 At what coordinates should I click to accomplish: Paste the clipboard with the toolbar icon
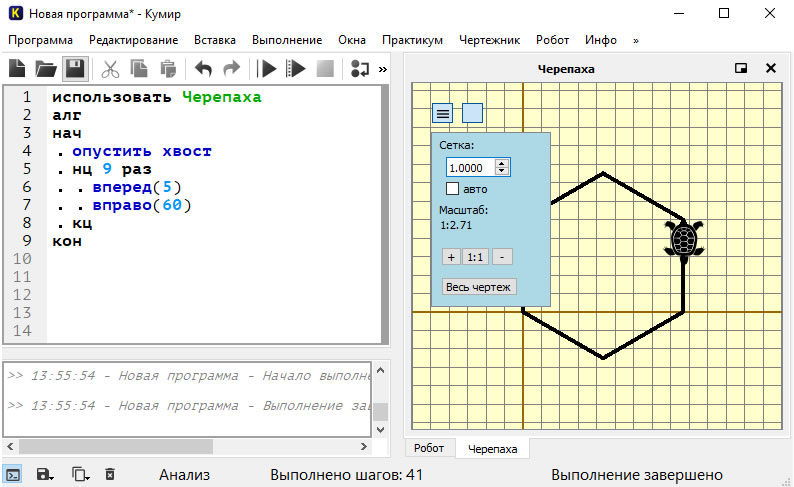pyautogui.click(x=168, y=68)
